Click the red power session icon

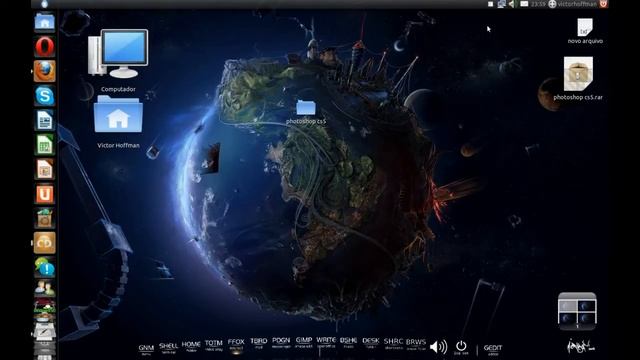(603, 4)
